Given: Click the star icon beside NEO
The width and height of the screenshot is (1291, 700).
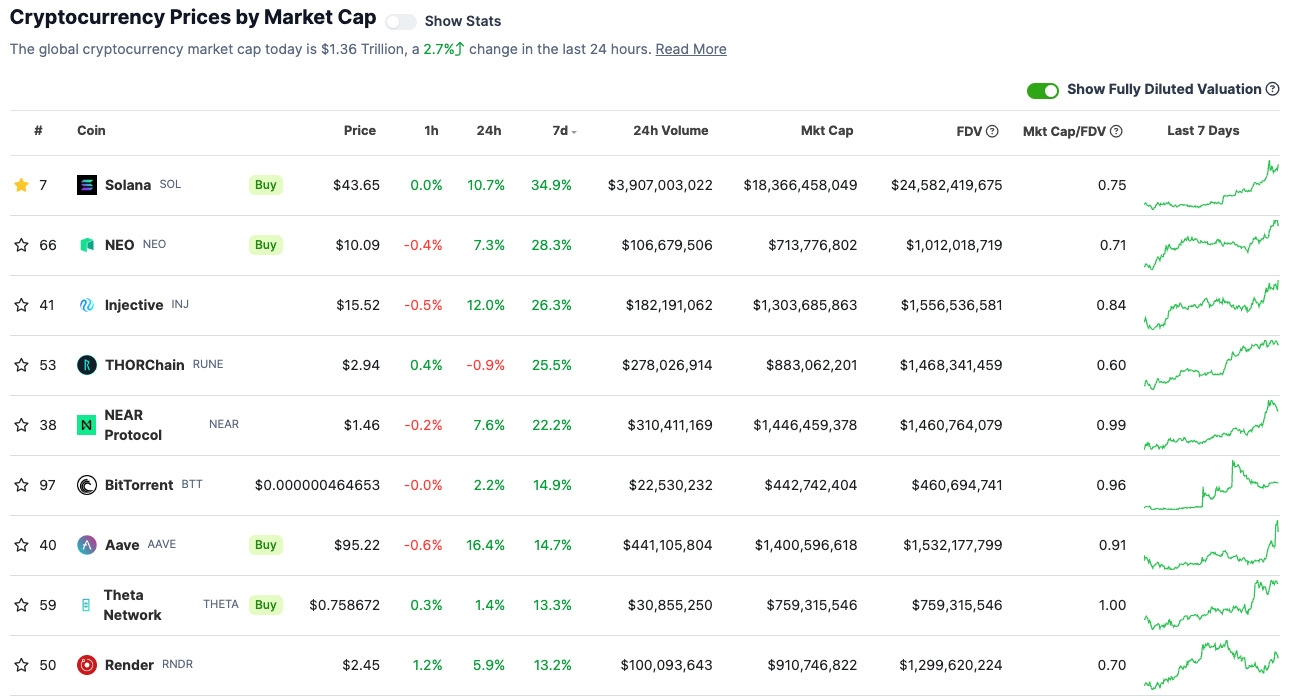Looking at the screenshot, I should pos(21,245).
